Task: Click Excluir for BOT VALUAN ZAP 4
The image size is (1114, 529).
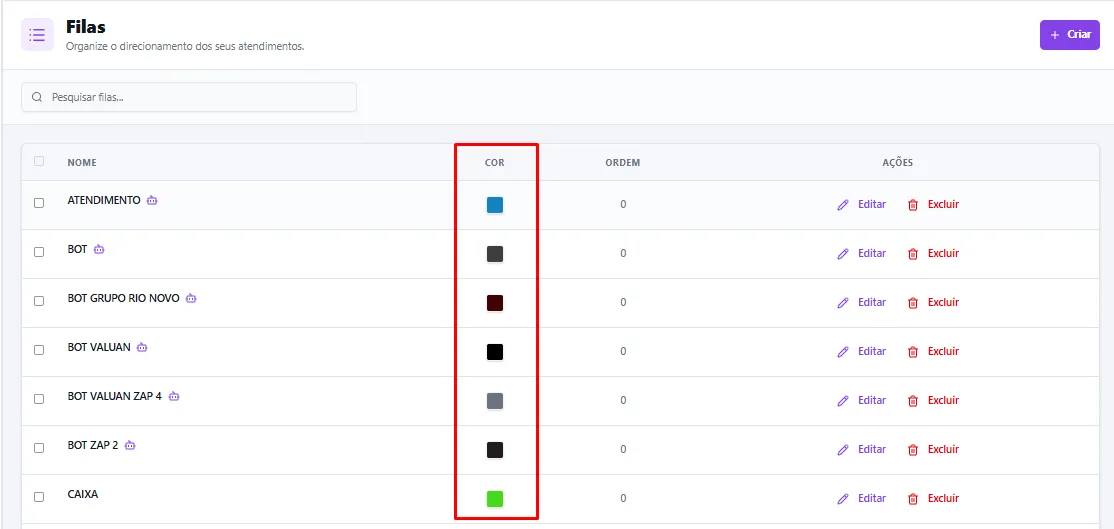Action: click(934, 400)
